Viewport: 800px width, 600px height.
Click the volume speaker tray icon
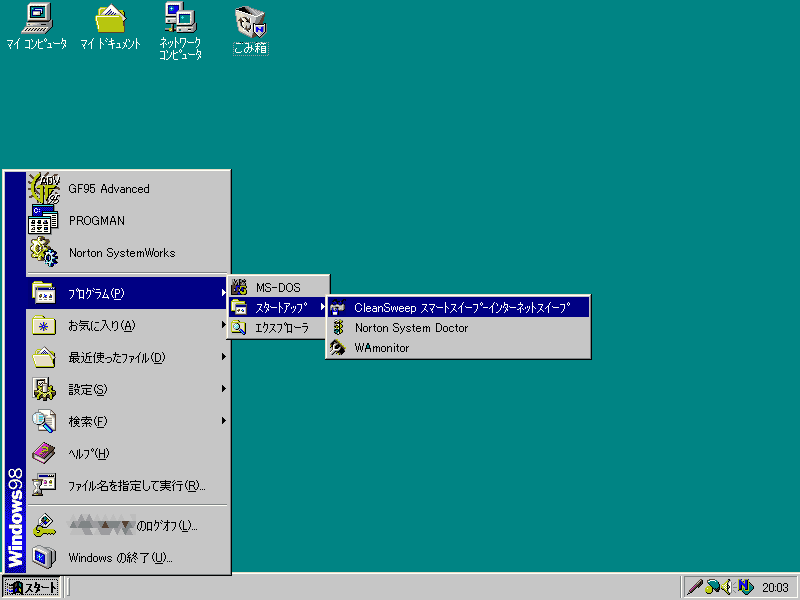point(727,587)
